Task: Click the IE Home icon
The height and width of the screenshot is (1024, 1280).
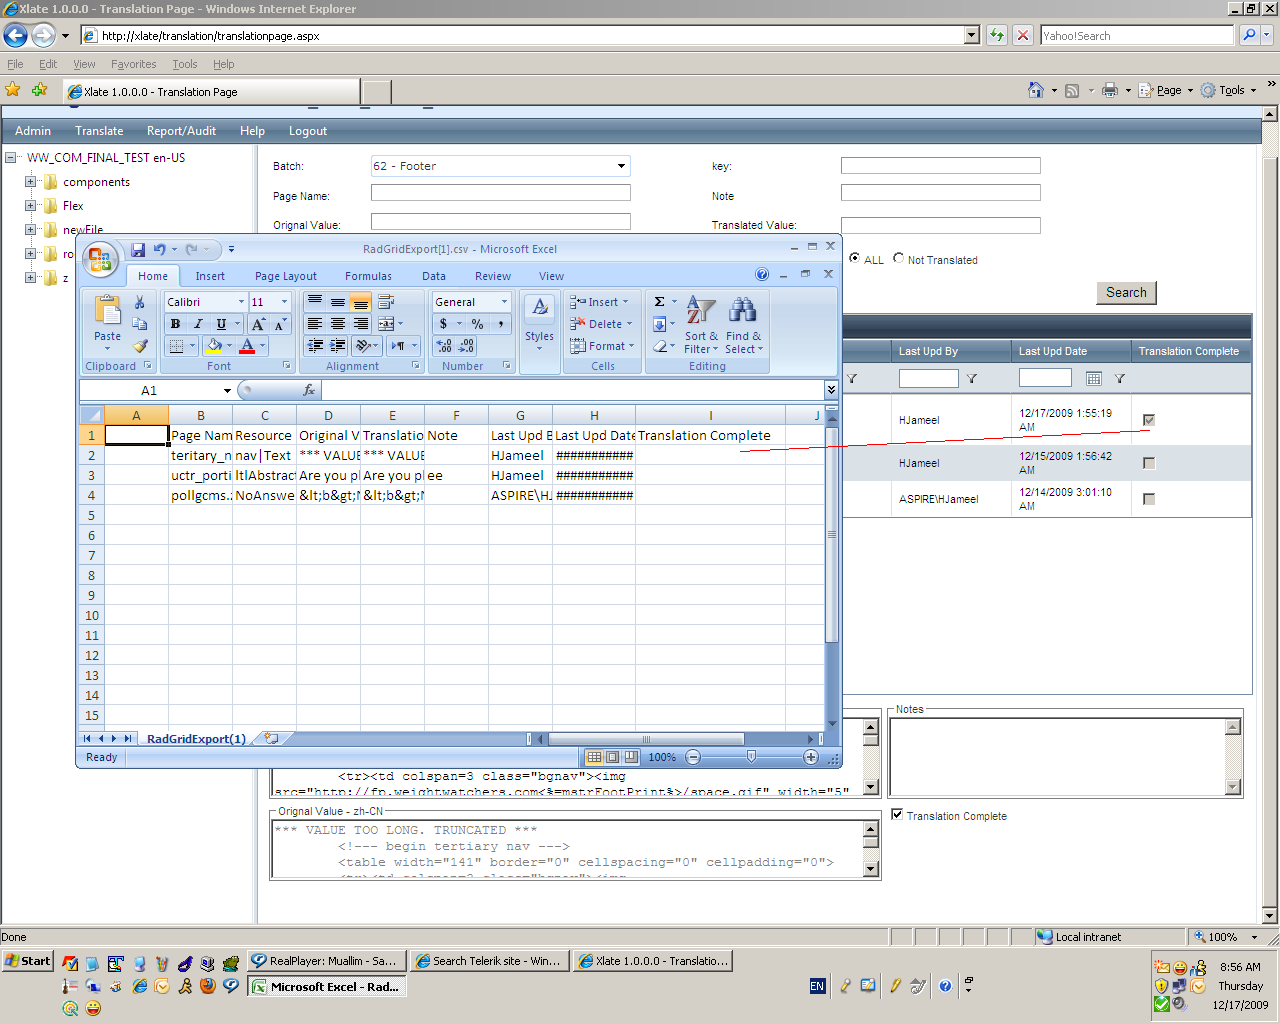Action: (1036, 90)
